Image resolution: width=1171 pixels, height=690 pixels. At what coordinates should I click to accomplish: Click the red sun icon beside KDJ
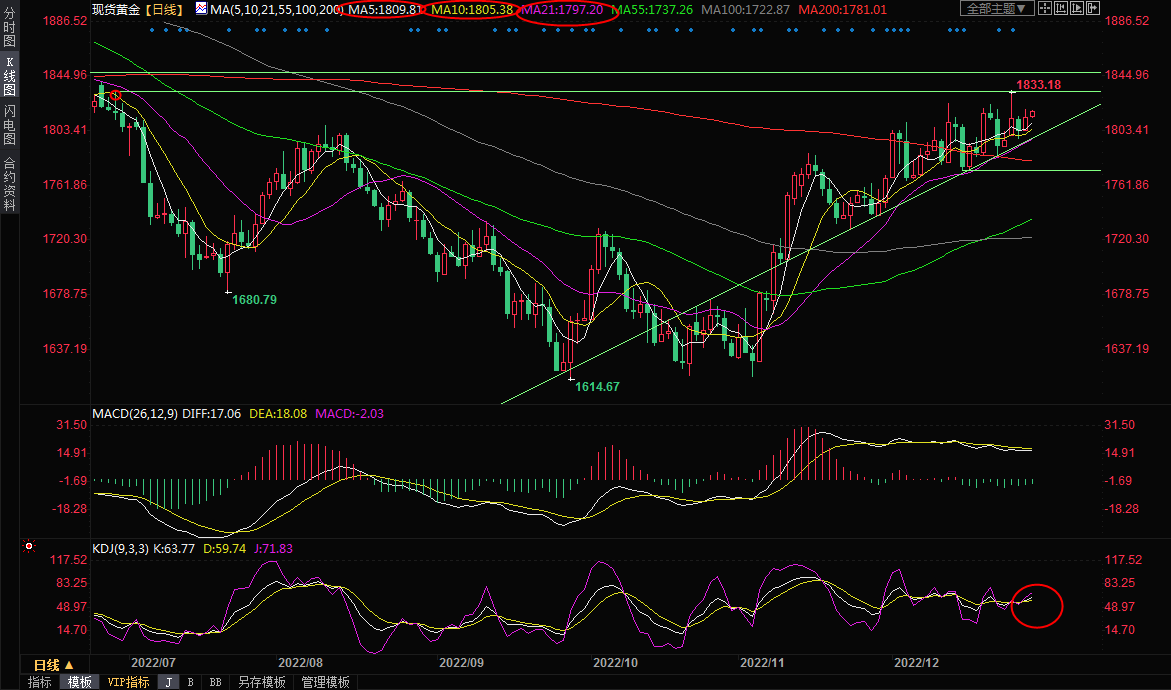[x=28, y=548]
